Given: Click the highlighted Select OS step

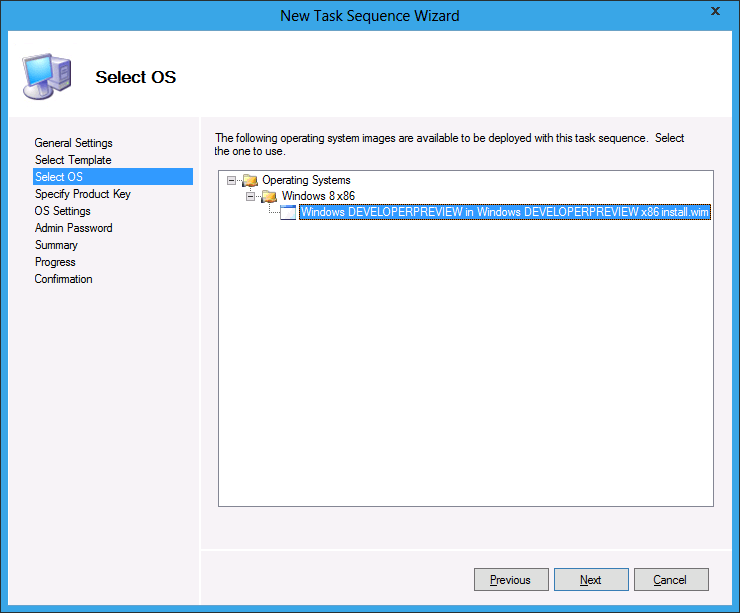Looking at the screenshot, I should click(x=59, y=177).
